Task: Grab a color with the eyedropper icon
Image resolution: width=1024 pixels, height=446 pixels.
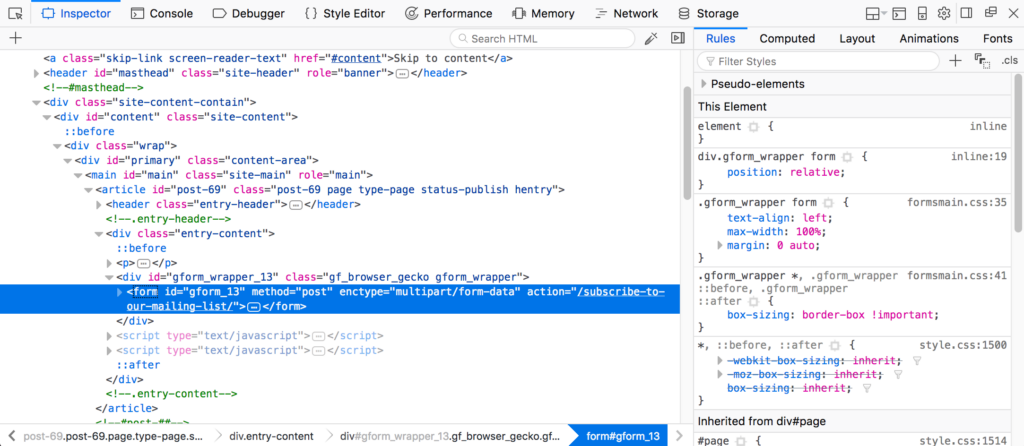Action: click(x=650, y=39)
